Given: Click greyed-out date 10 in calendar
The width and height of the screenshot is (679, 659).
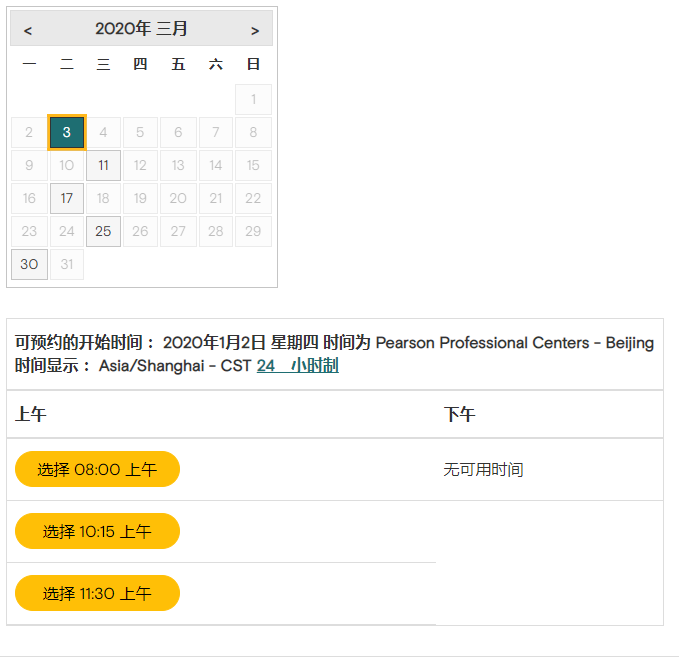Looking at the screenshot, I should 66,165.
